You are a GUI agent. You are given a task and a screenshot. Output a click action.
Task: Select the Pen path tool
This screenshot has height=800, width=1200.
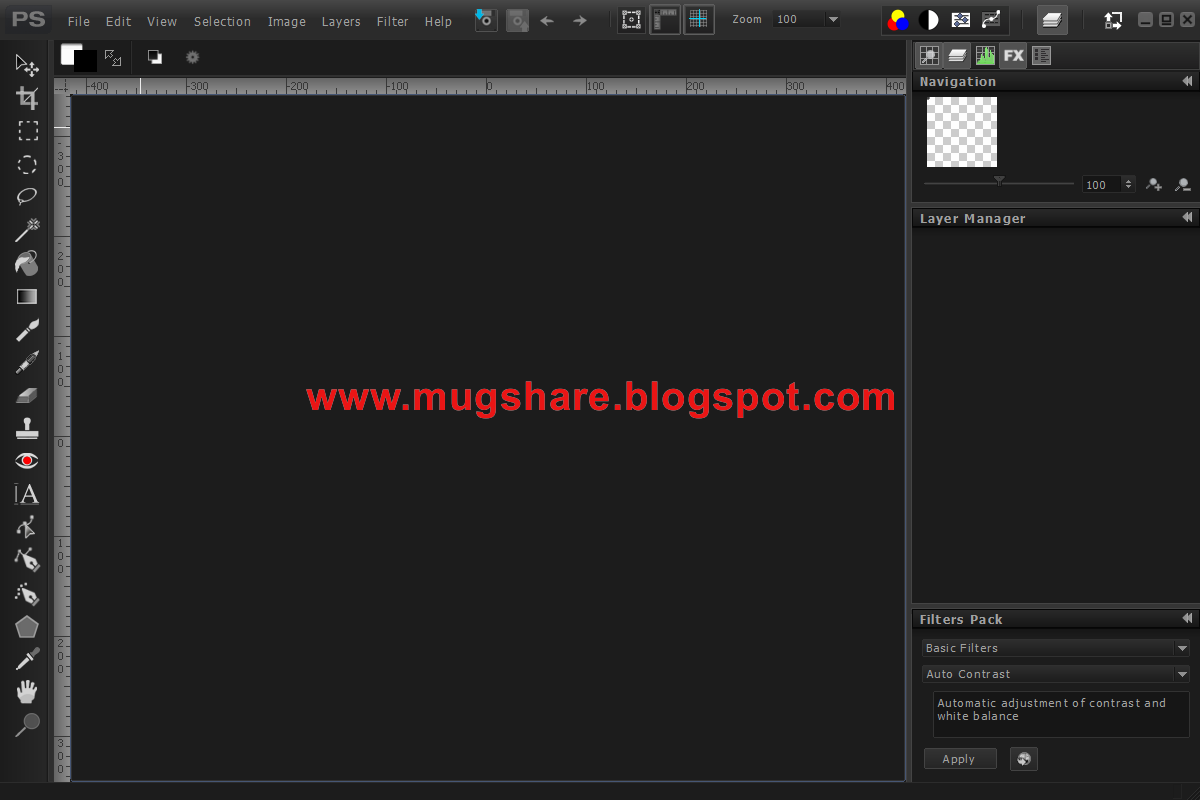pyautogui.click(x=27, y=560)
